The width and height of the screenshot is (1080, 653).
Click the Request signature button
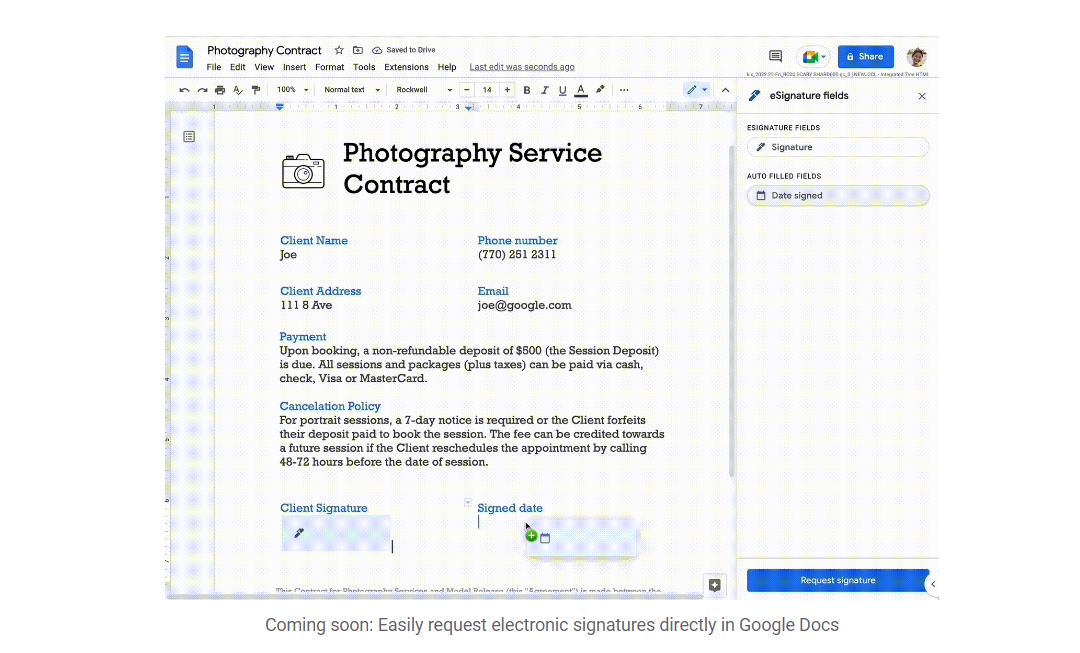coord(837,580)
